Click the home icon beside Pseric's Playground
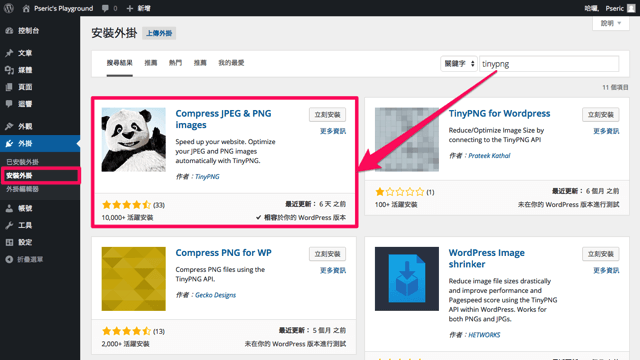640x360 pixels. (x=26, y=8)
